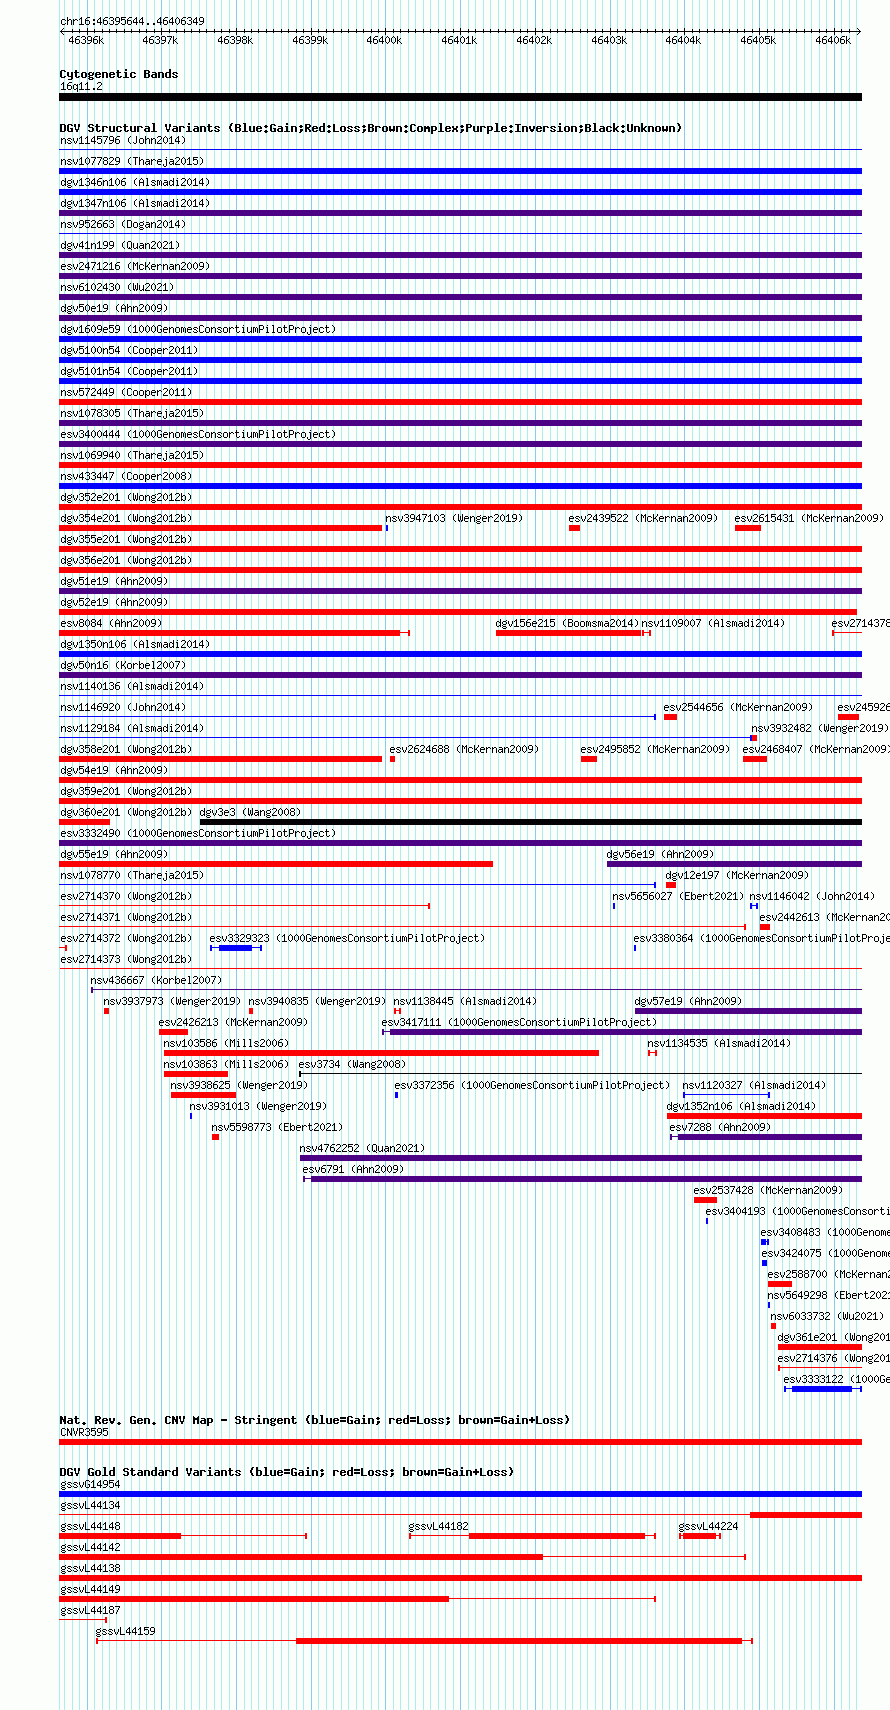The width and height of the screenshot is (890, 1710).
Task: Open variant nsv5598773 (Ebert2021)
Action: 277,1127
